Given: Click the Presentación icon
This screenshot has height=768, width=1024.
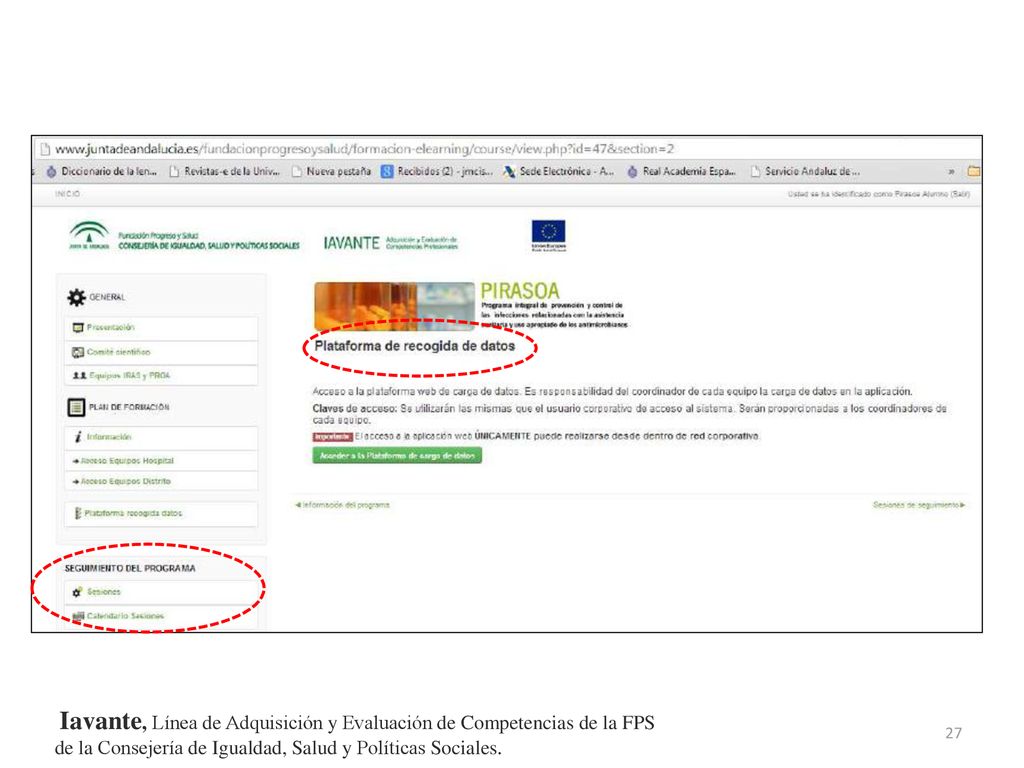Looking at the screenshot, I should (x=78, y=328).
